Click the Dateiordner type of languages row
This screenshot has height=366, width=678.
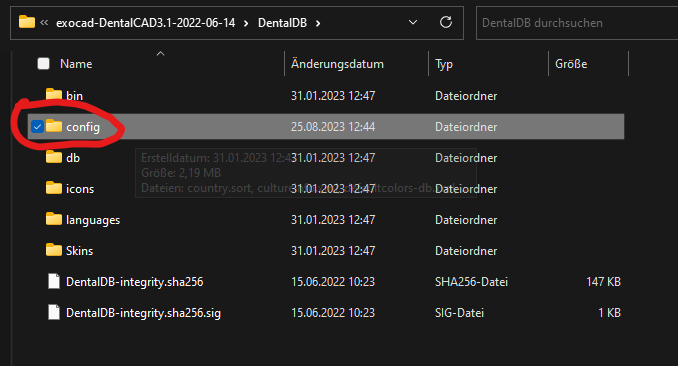point(466,220)
